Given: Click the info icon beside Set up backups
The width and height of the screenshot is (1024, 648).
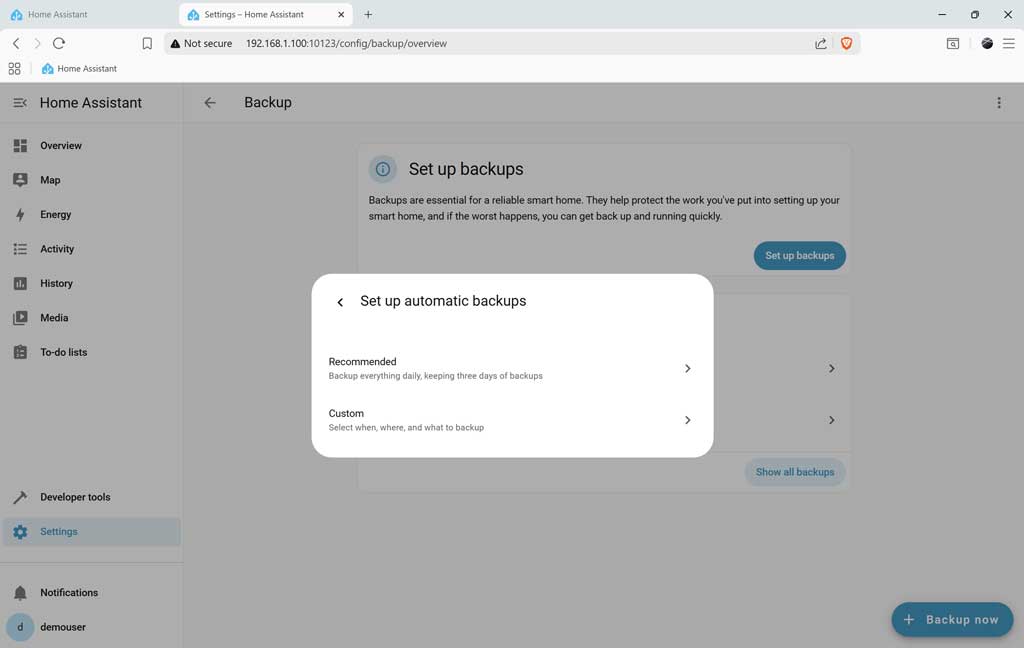Looking at the screenshot, I should pos(383,169).
